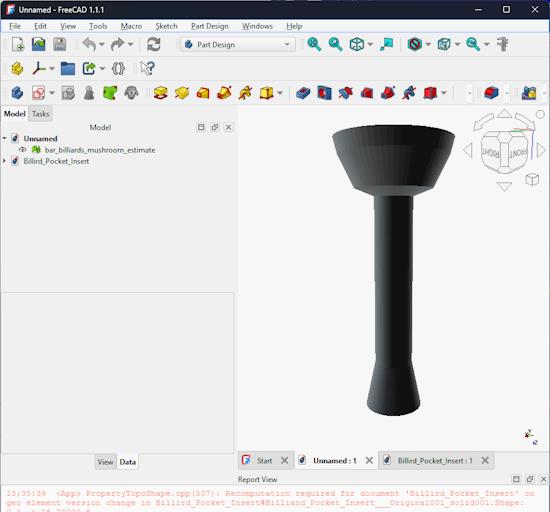
Task: Rotate view with navigation cube up arrow
Action: [x=504, y=114]
